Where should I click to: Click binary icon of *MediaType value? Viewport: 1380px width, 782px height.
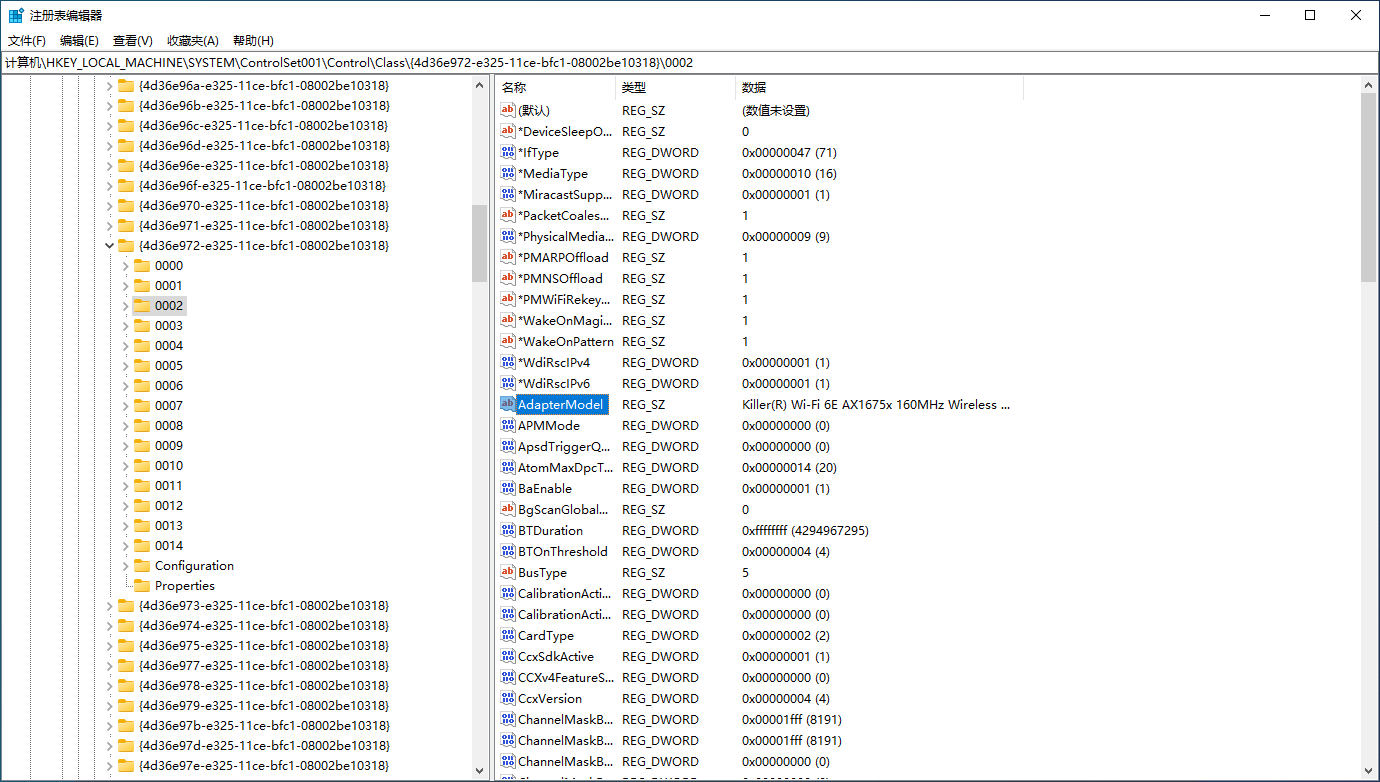coord(508,173)
